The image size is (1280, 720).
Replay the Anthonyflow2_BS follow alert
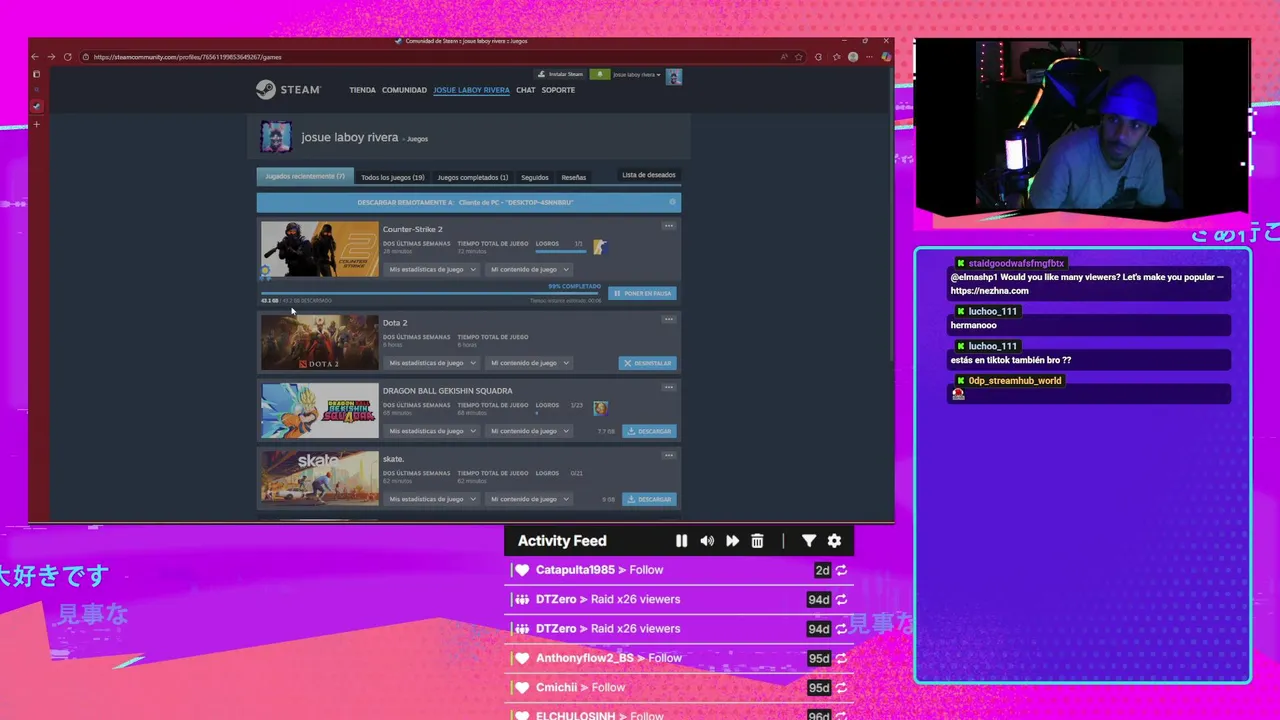point(841,658)
